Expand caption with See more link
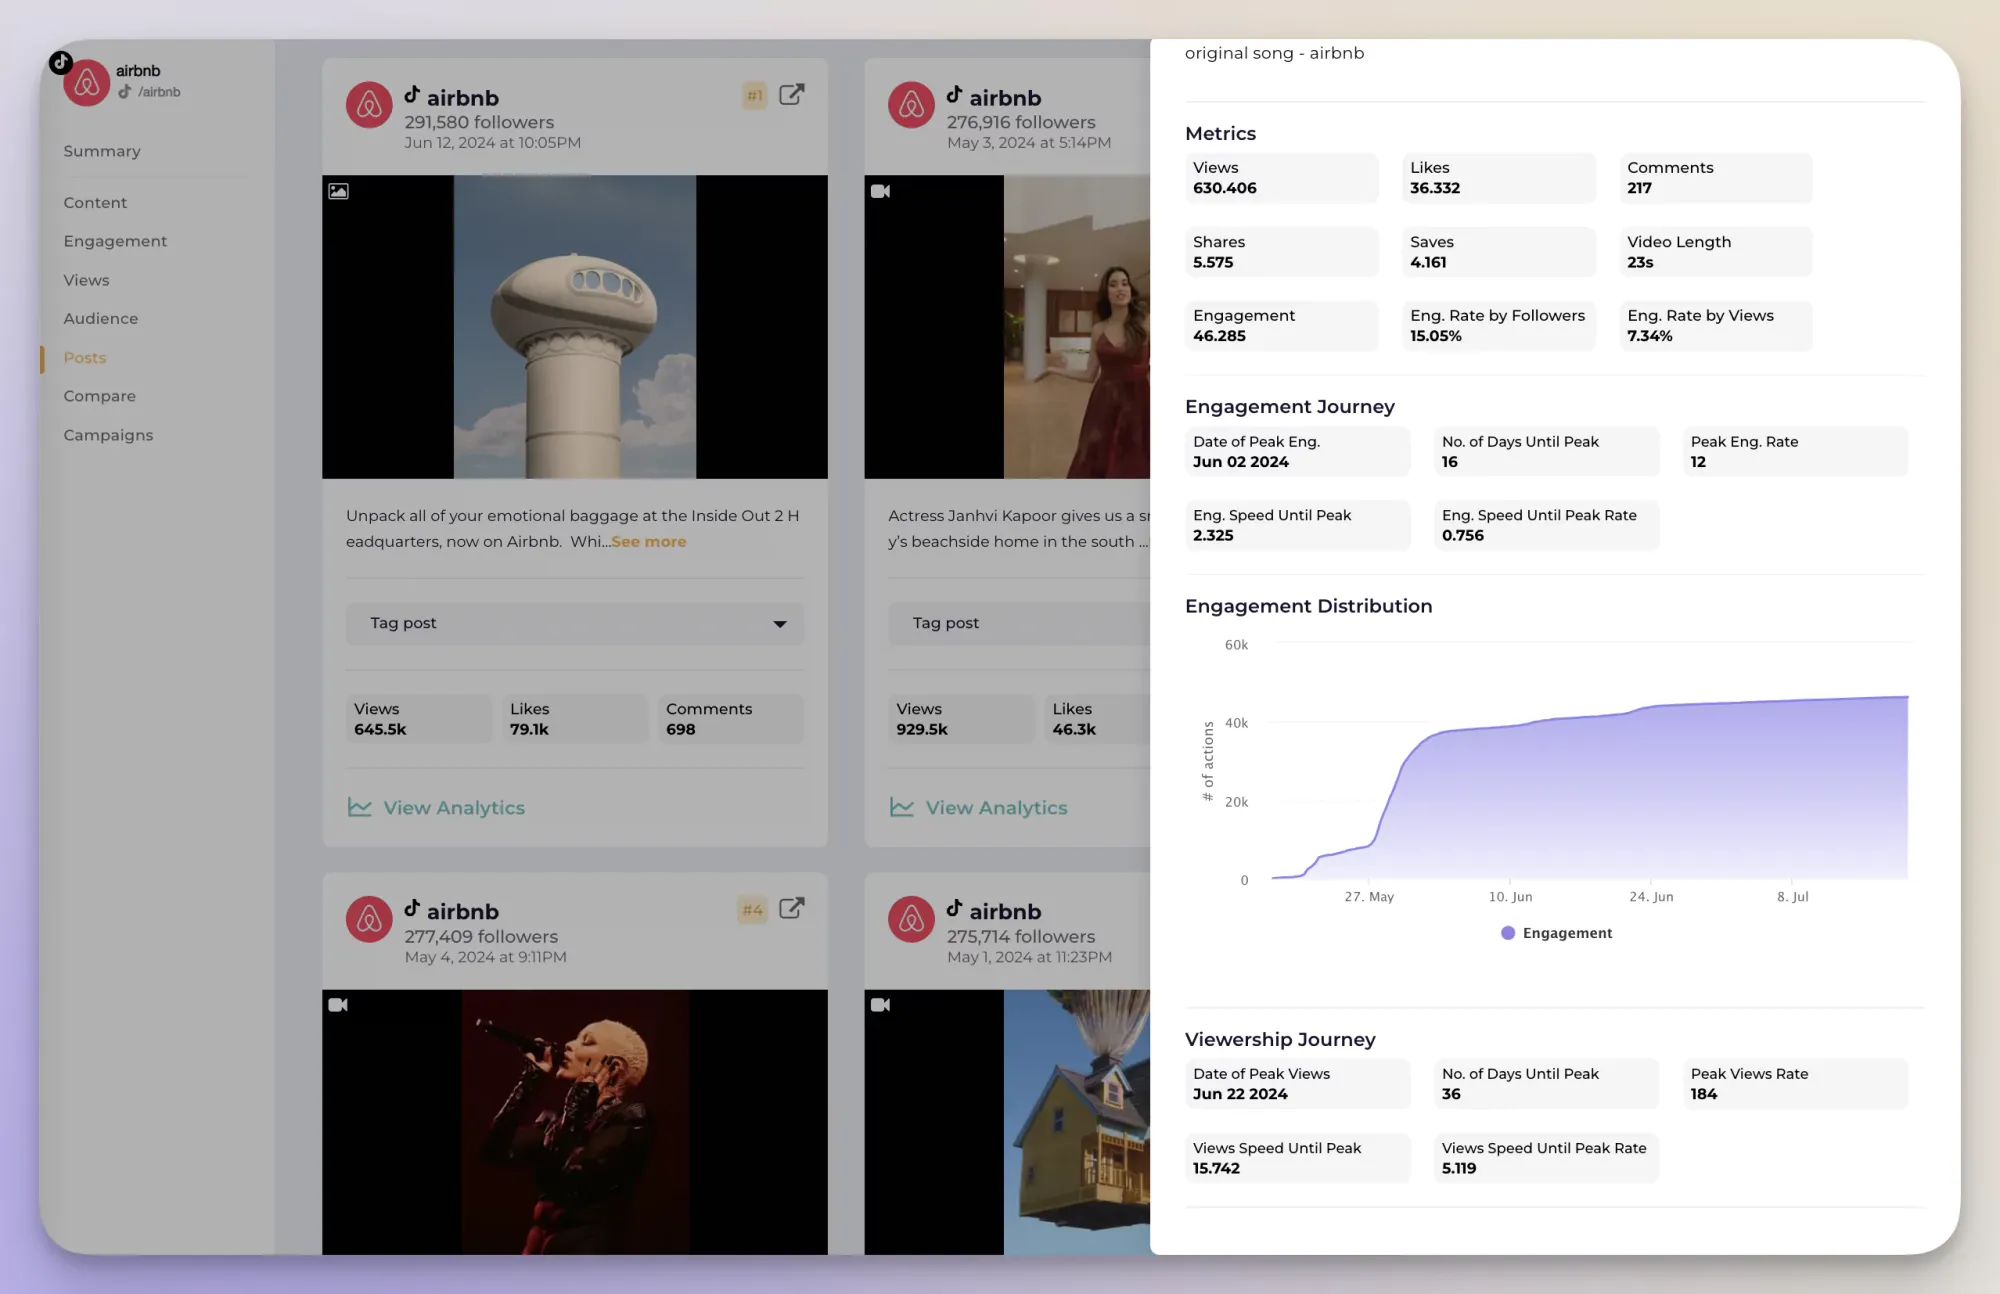Viewport: 2000px width, 1294px height. coord(649,542)
